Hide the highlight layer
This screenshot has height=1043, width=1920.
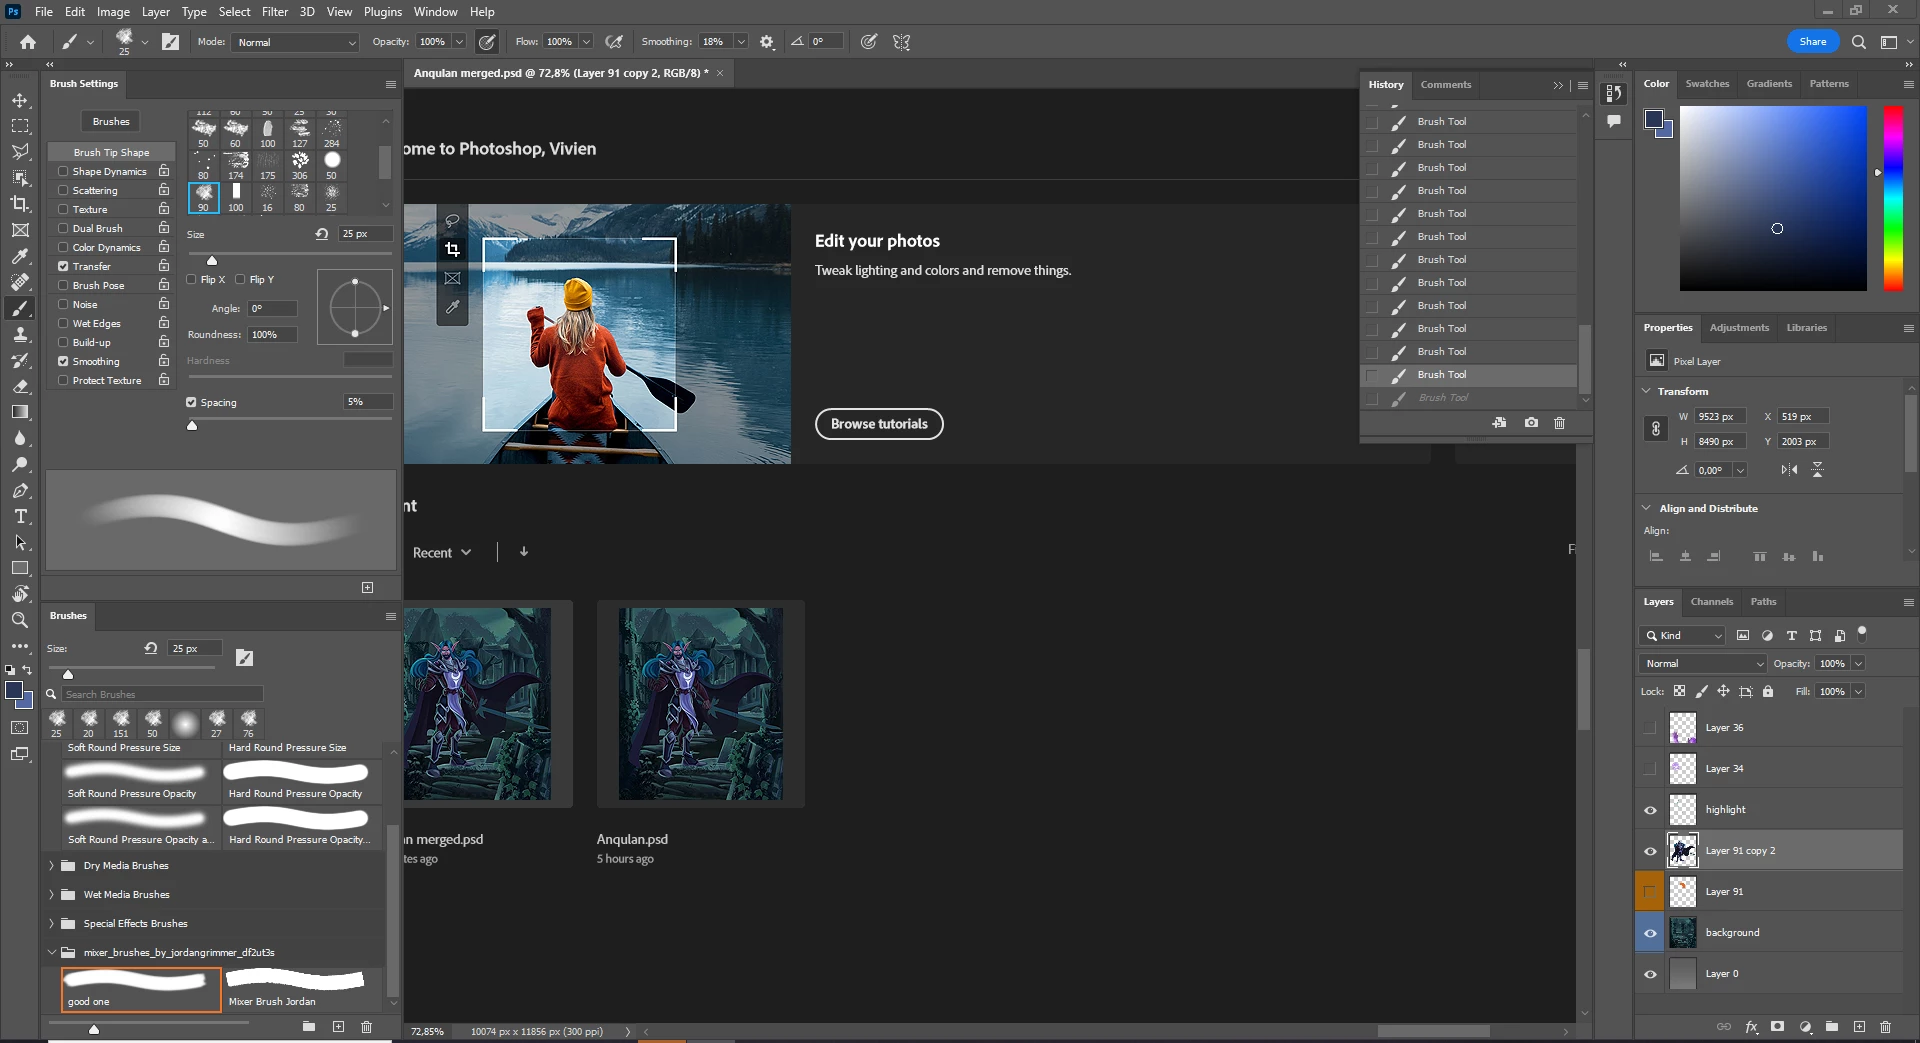1650,810
